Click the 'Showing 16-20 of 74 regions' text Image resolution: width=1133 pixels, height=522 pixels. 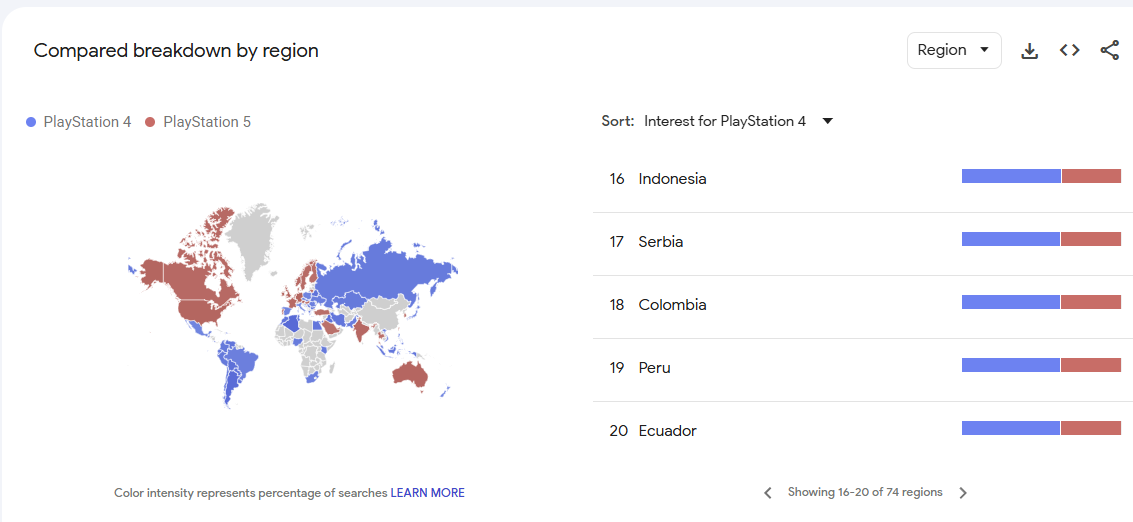[x=865, y=492]
